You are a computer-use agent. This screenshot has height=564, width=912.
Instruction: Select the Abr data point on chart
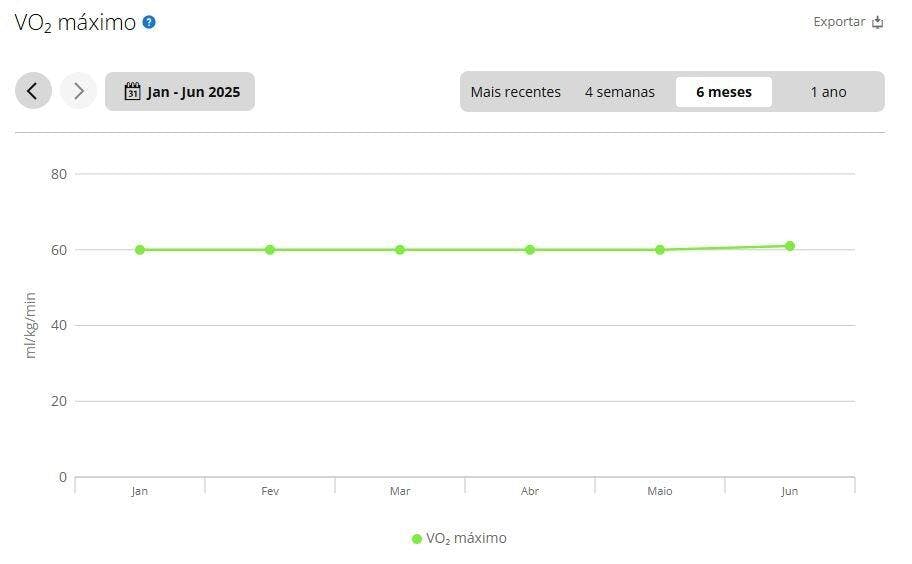pyautogui.click(x=530, y=250)
